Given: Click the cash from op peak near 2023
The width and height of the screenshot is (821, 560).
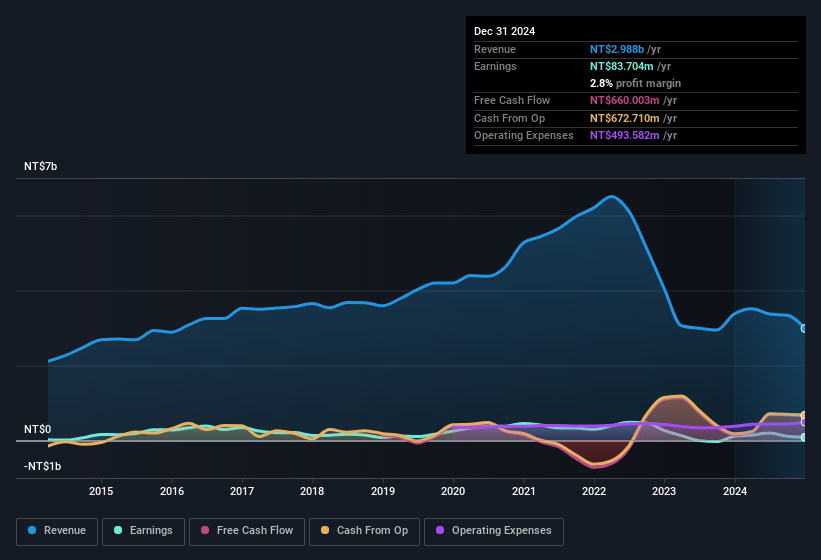Looking at the screenshot, I should 680,396.
